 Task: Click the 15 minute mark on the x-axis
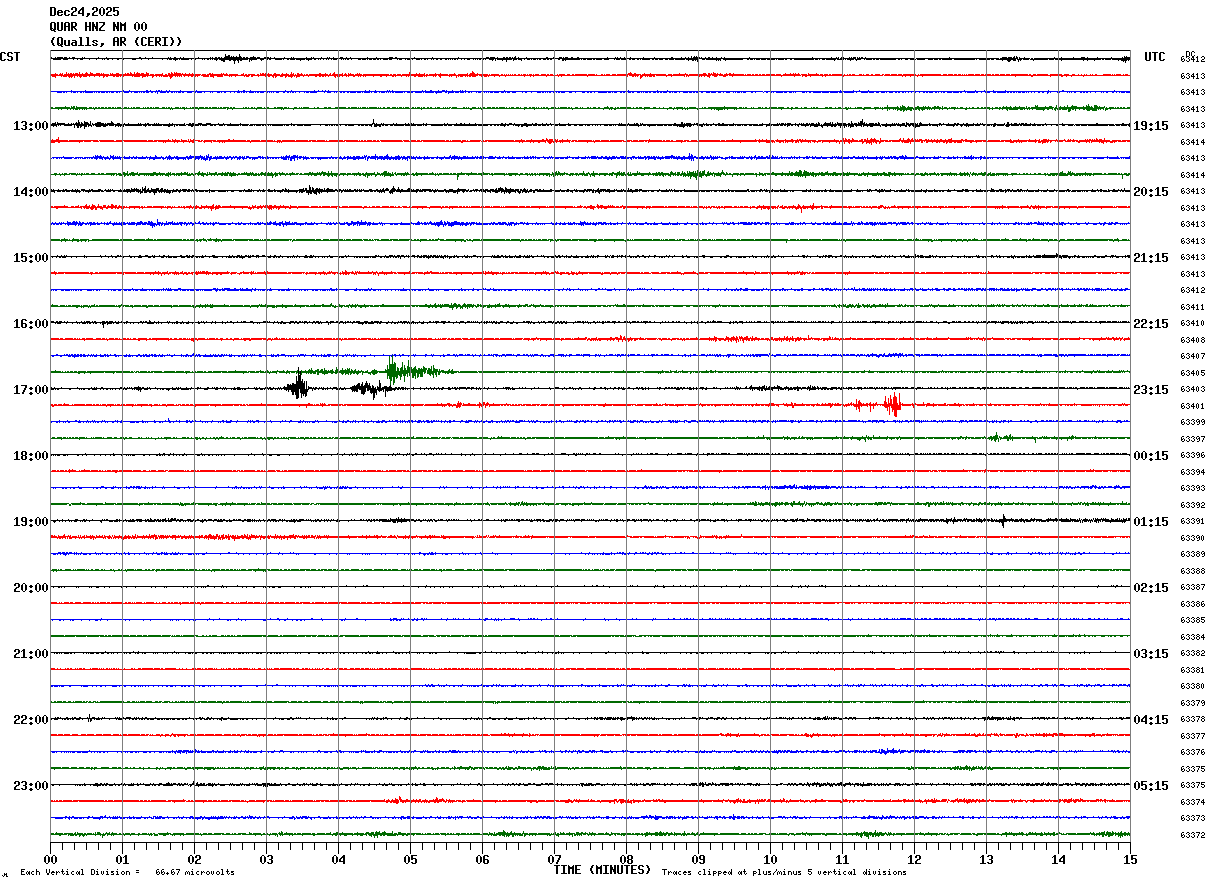(x=1129, y=860)
